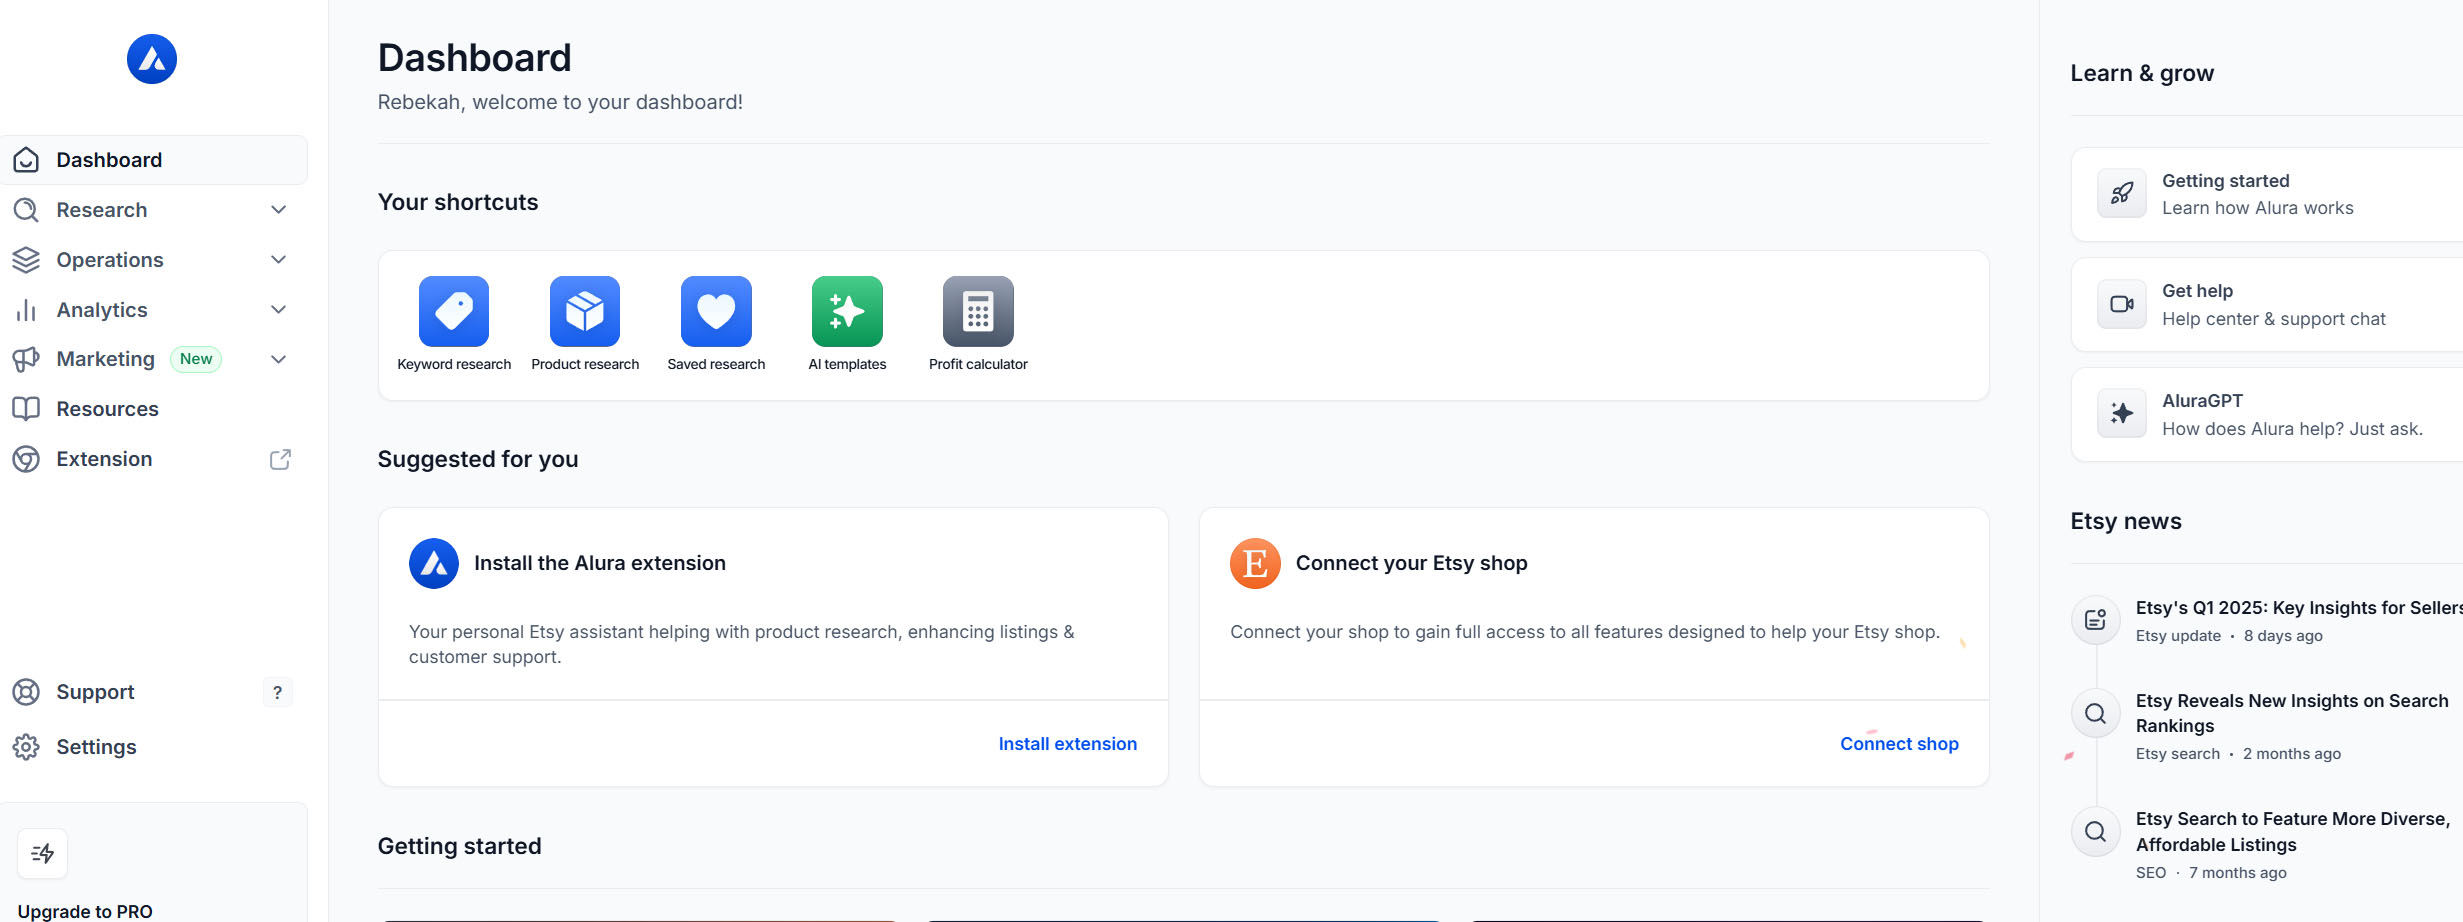Viewport: 2463px width, 922px height.
Task: Open the Get help support chat card
Action: [x=2267, y=304]
